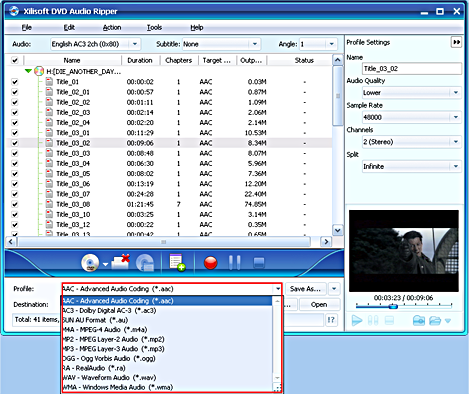469x394 pixels.
Task: Click the Xilisoft app icon in title bar
Action: [14, 11]
